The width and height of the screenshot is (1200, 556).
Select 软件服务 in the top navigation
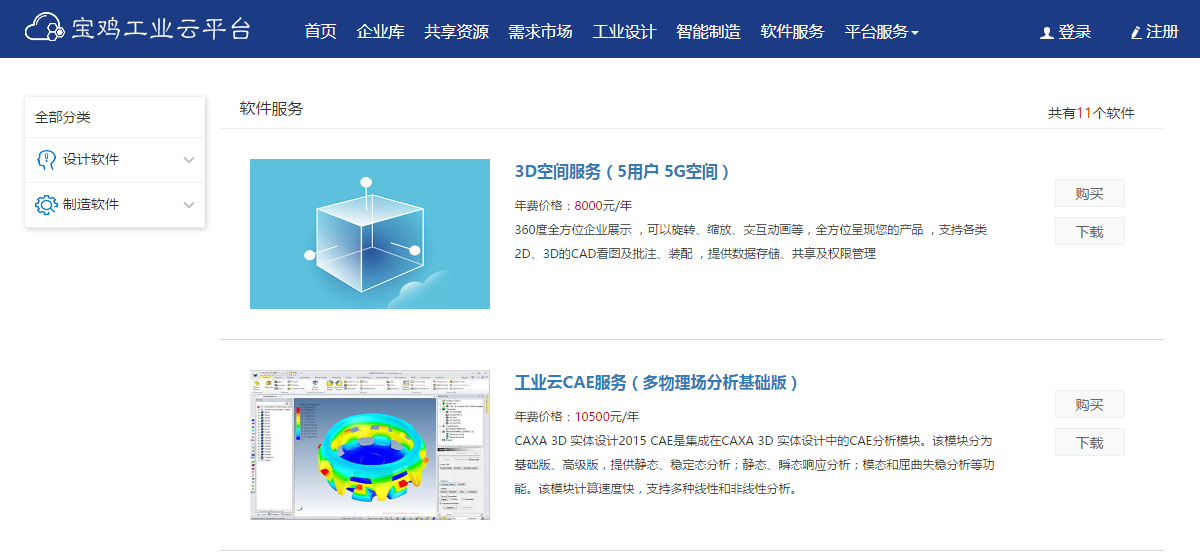[x=792, y=32]
